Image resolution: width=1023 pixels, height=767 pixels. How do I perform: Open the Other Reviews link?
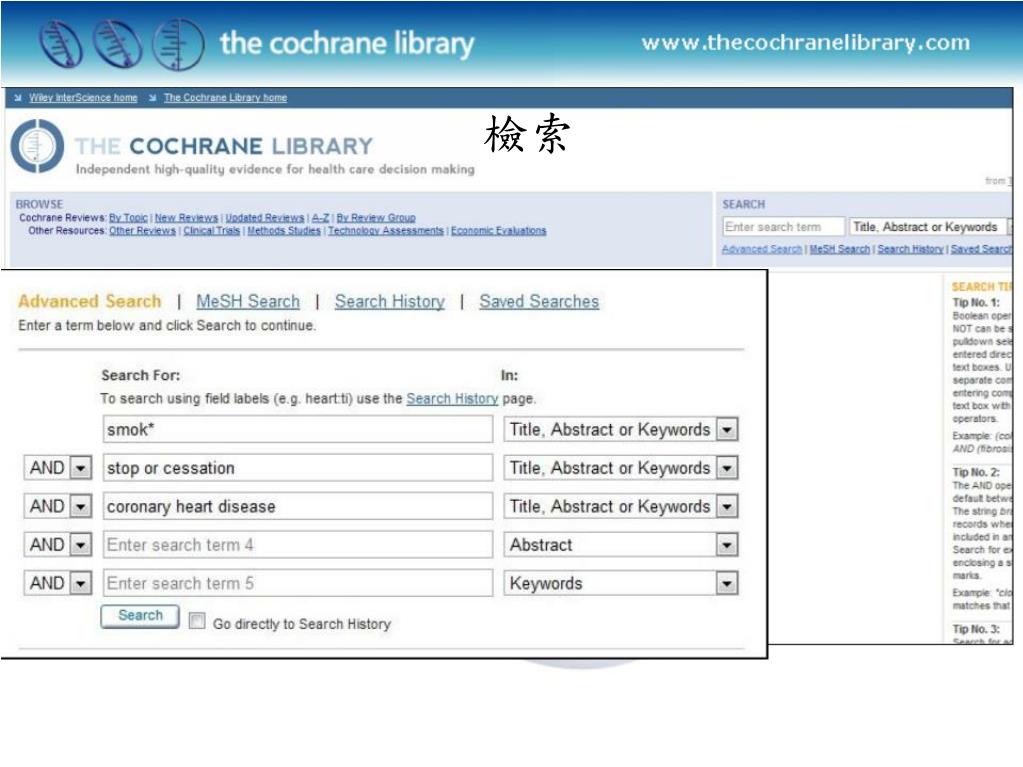click(142, 231)
